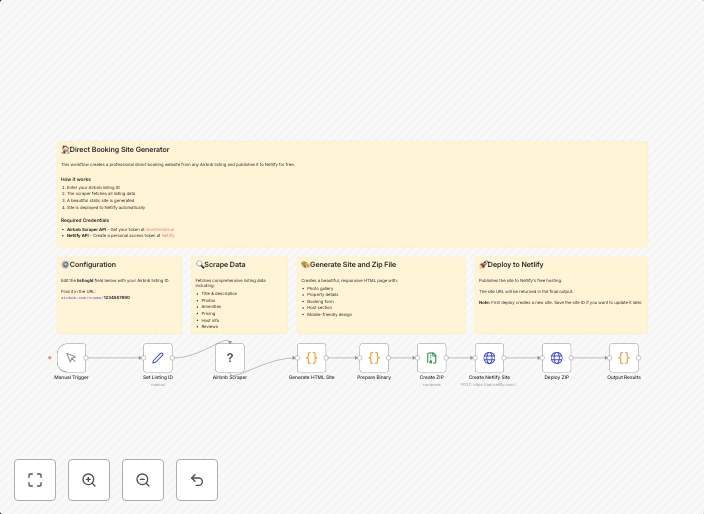Reset the canvas zoom with the undo arrow
The width and height of the screenshot is (704, 514).
click(x=197, y=480)
